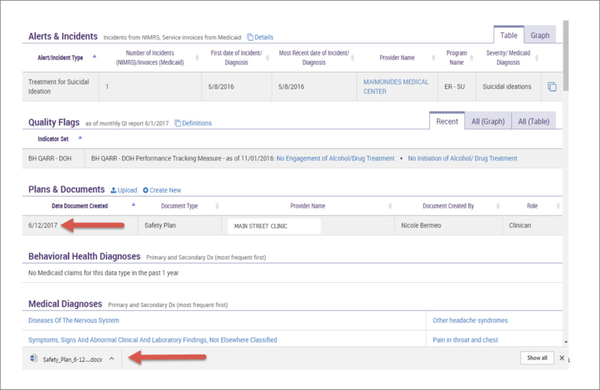Open Diseases Of The Nervous System link
This screenshot has width=600, height=390.
click(73, 320)
